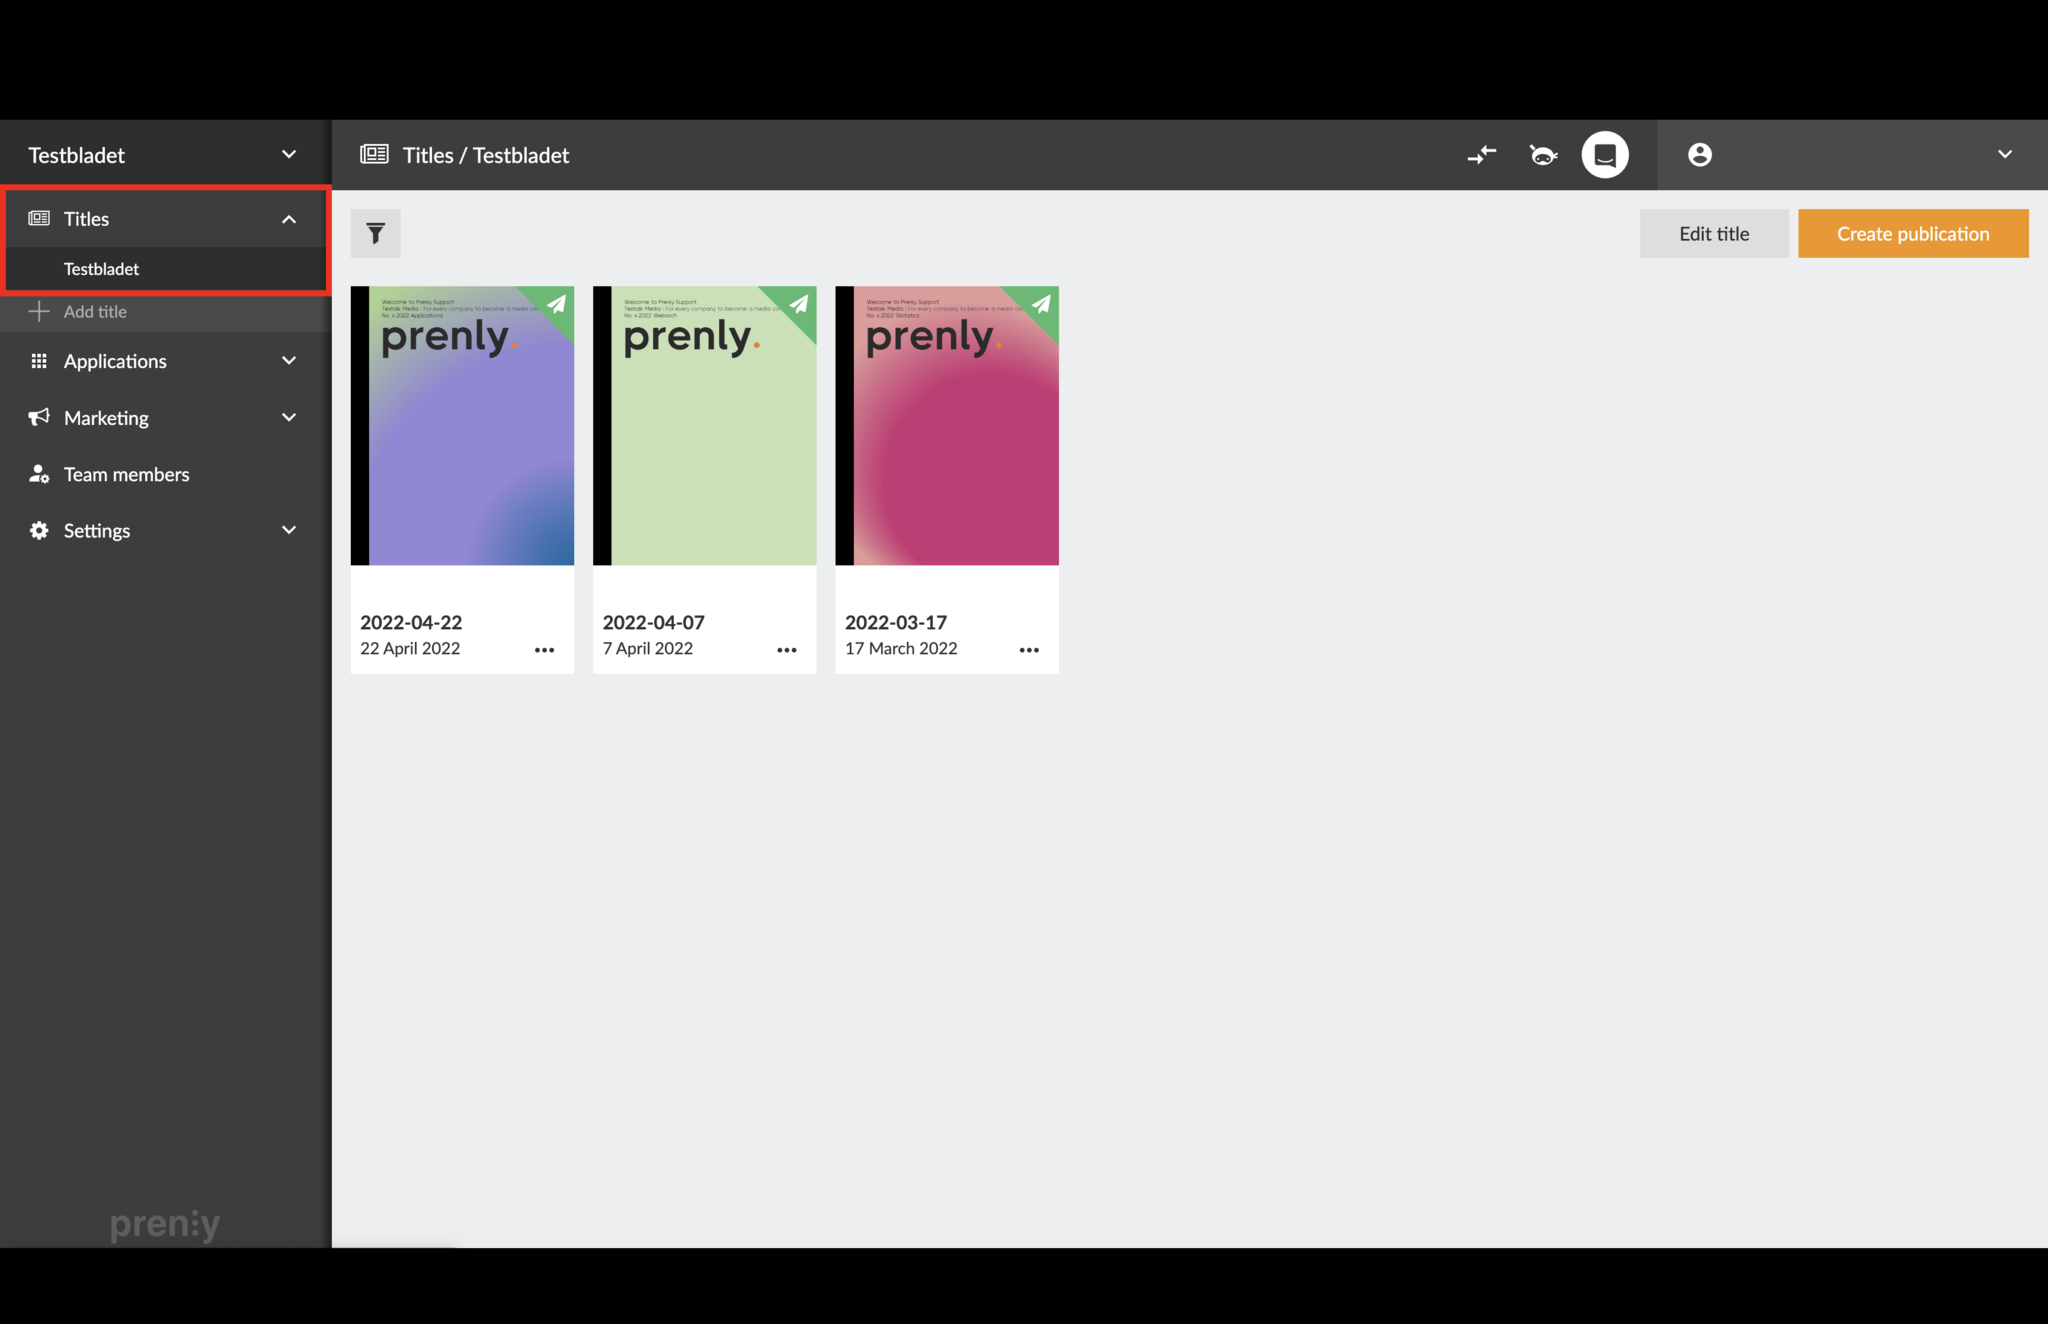The image size is (2048, 1324).
Task: Open options menu for 2022-04-22 publication
Action: pyautogui.click(x=544, y=650)
